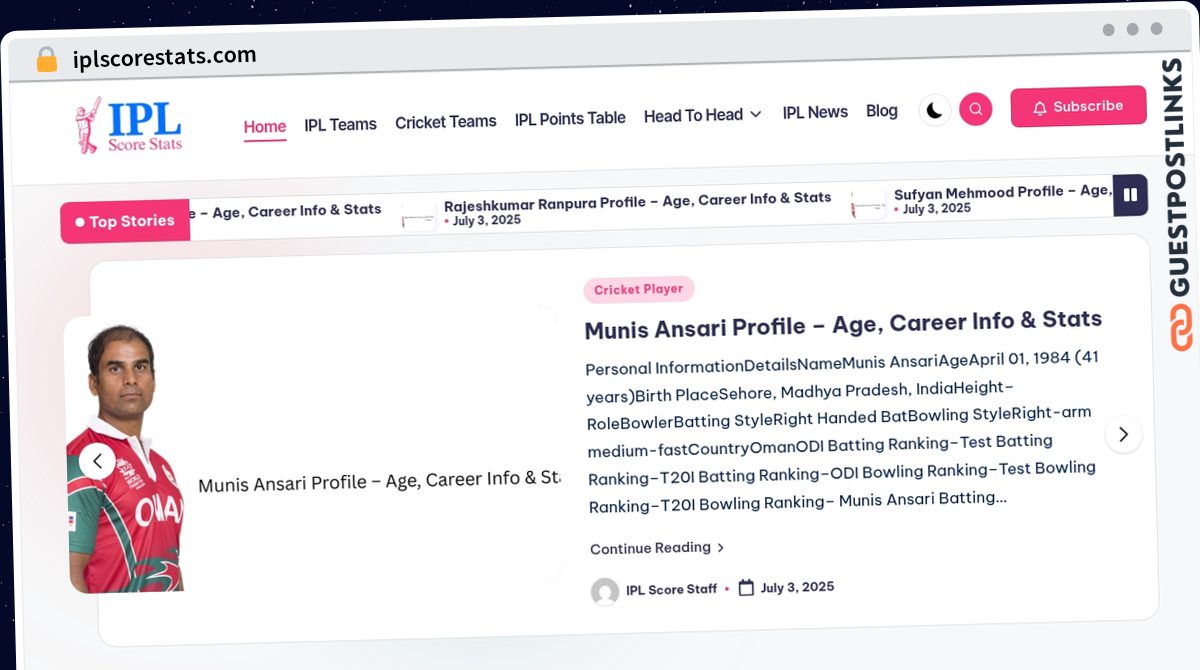Click the iplscorestats.com address bar
The image size is (1200, 670).
tap(164, 57)
